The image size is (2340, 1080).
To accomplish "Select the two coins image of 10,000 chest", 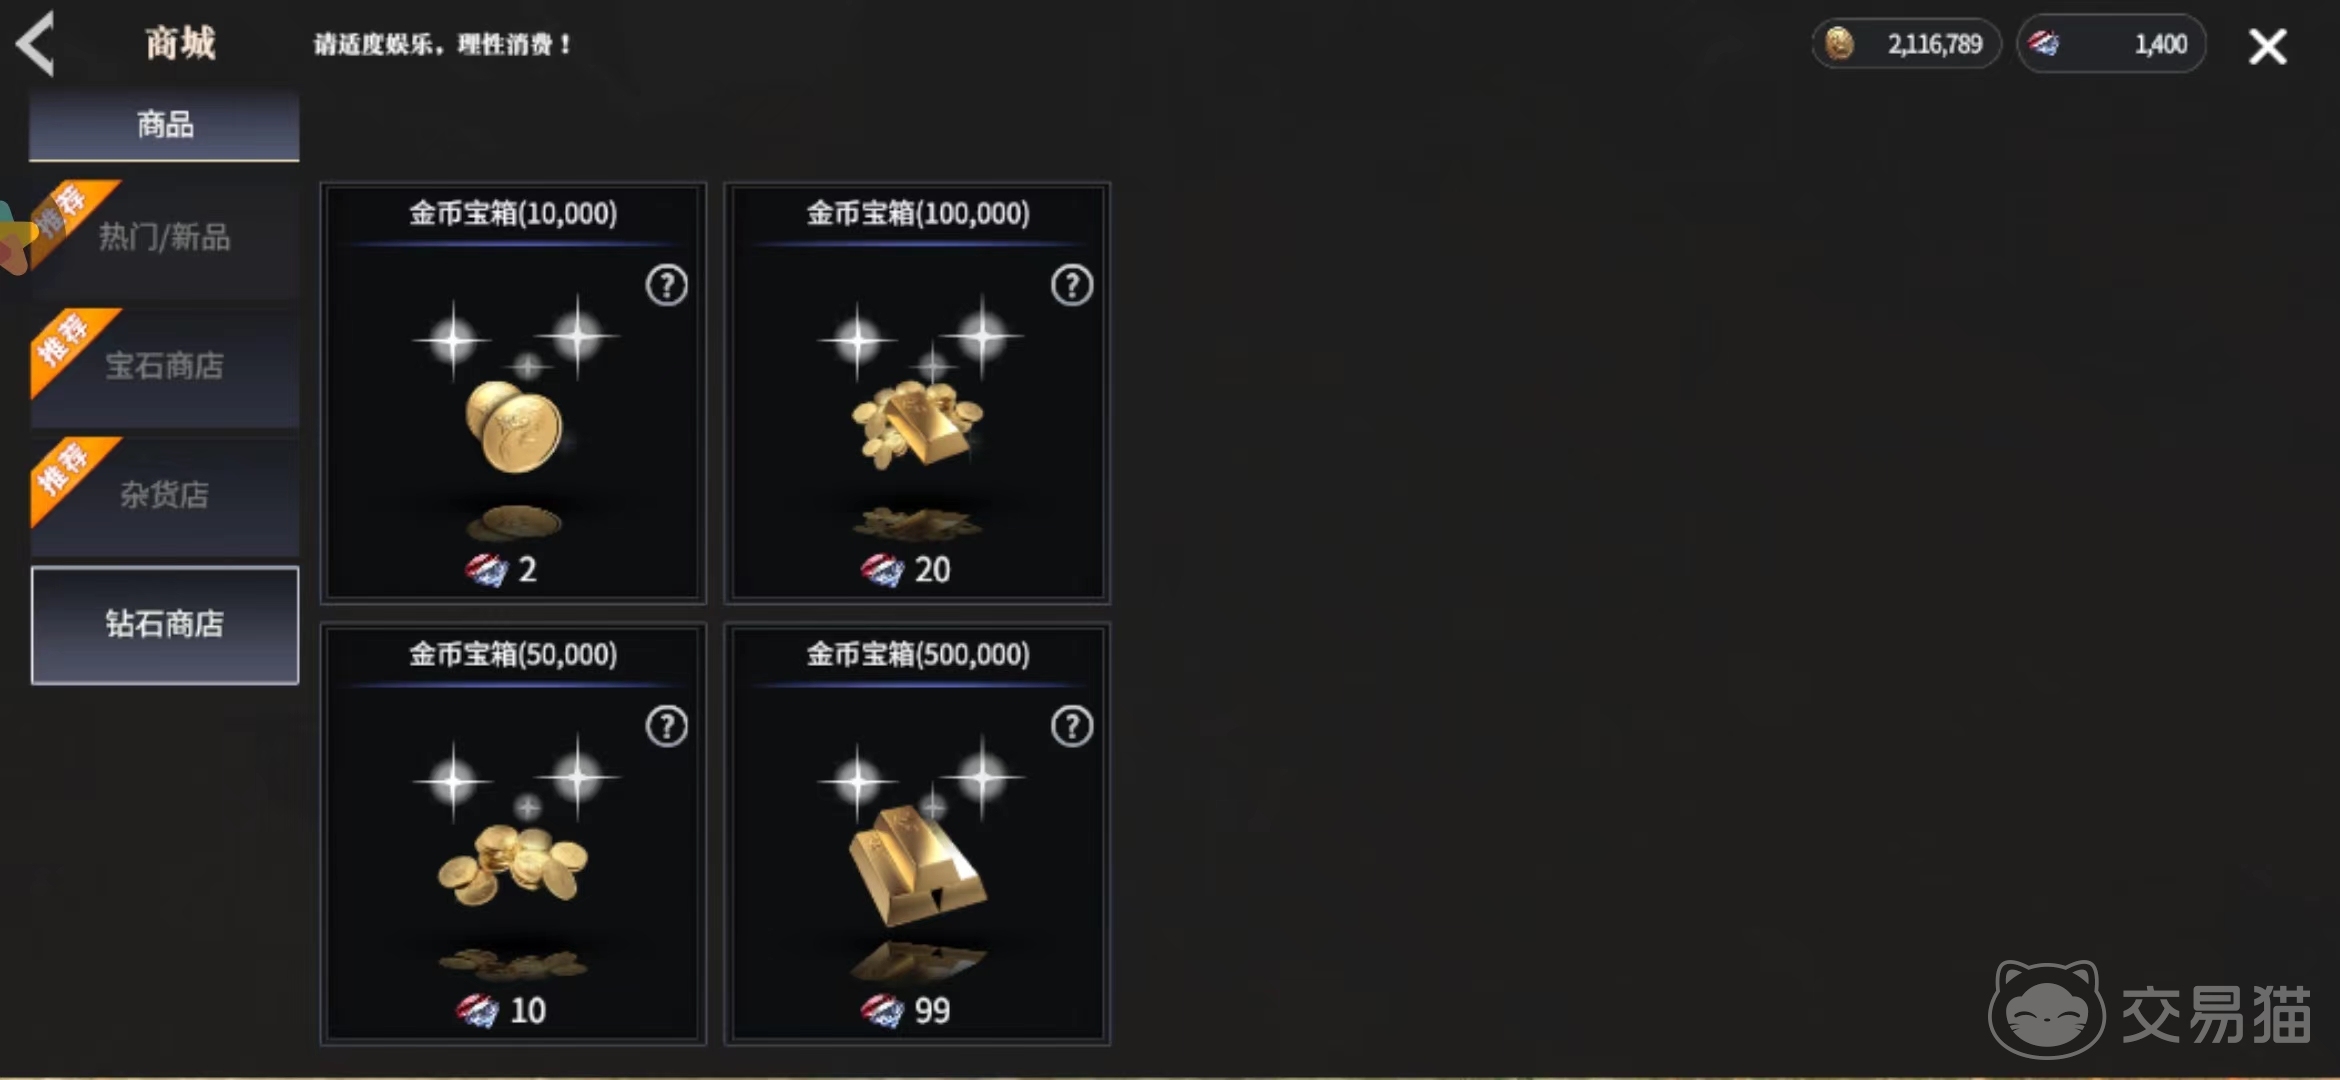I will tap(513, 427).
